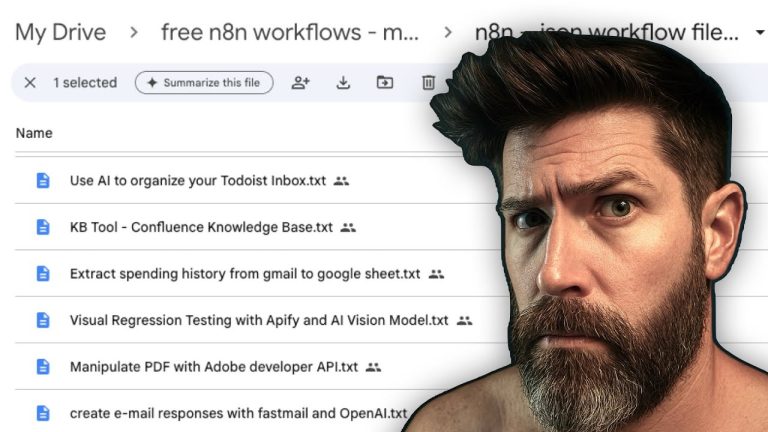Select create e-mail responses with fastmail file
The image size is (768, 432).
(239, 413)
